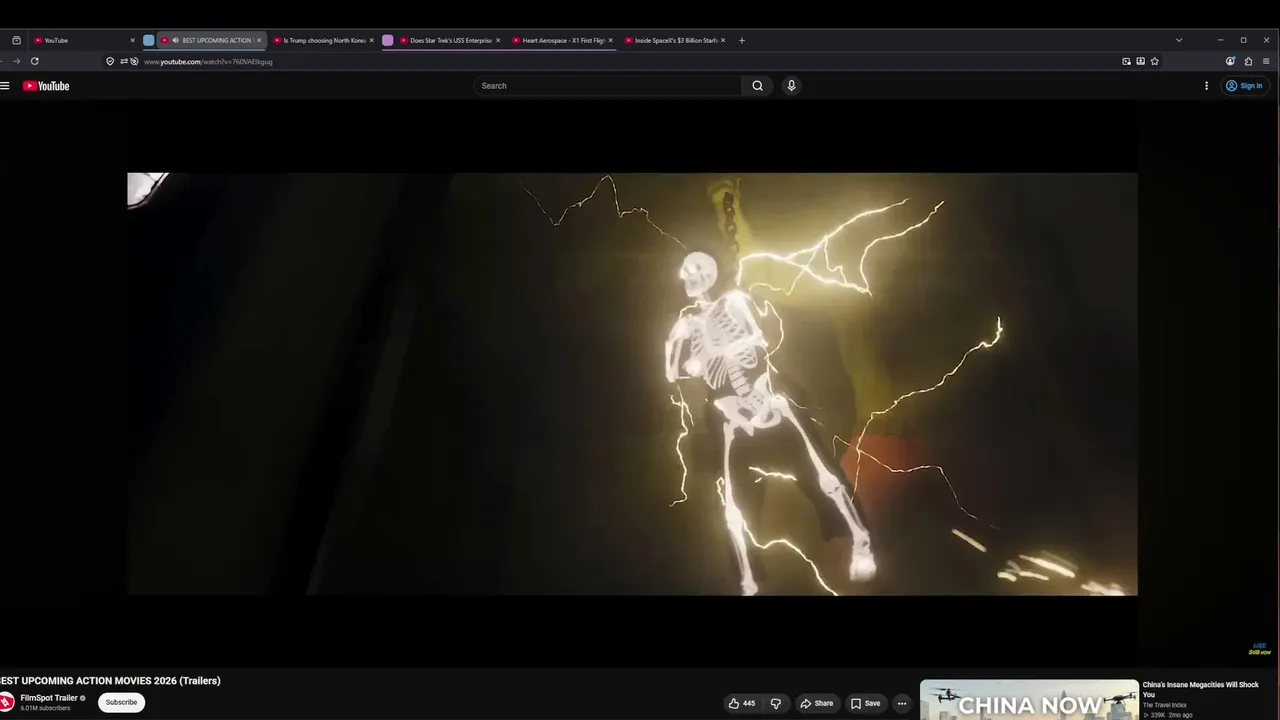The height and width of the screenshot is (720, 1280).
Task: Open the Is Trump choosing North Korea tab
Action: click(324, 40)
